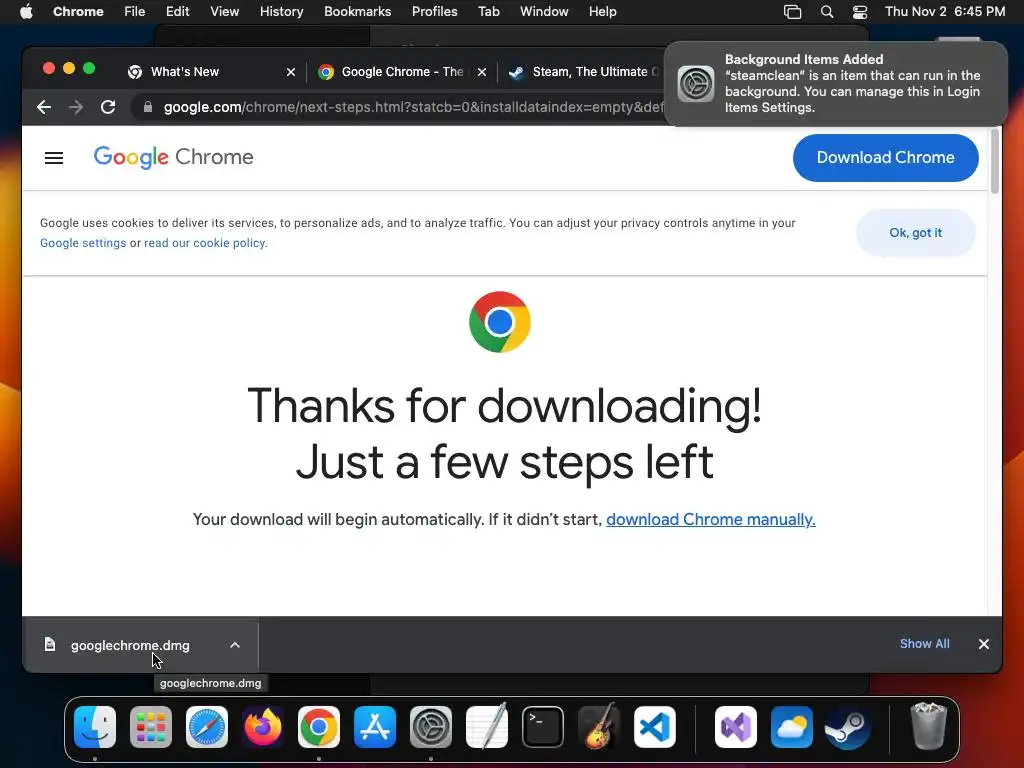This screenshot has height=768, width=1024.
Task: Open the Trash from the Dock
Action: click(x=928, y=726)
